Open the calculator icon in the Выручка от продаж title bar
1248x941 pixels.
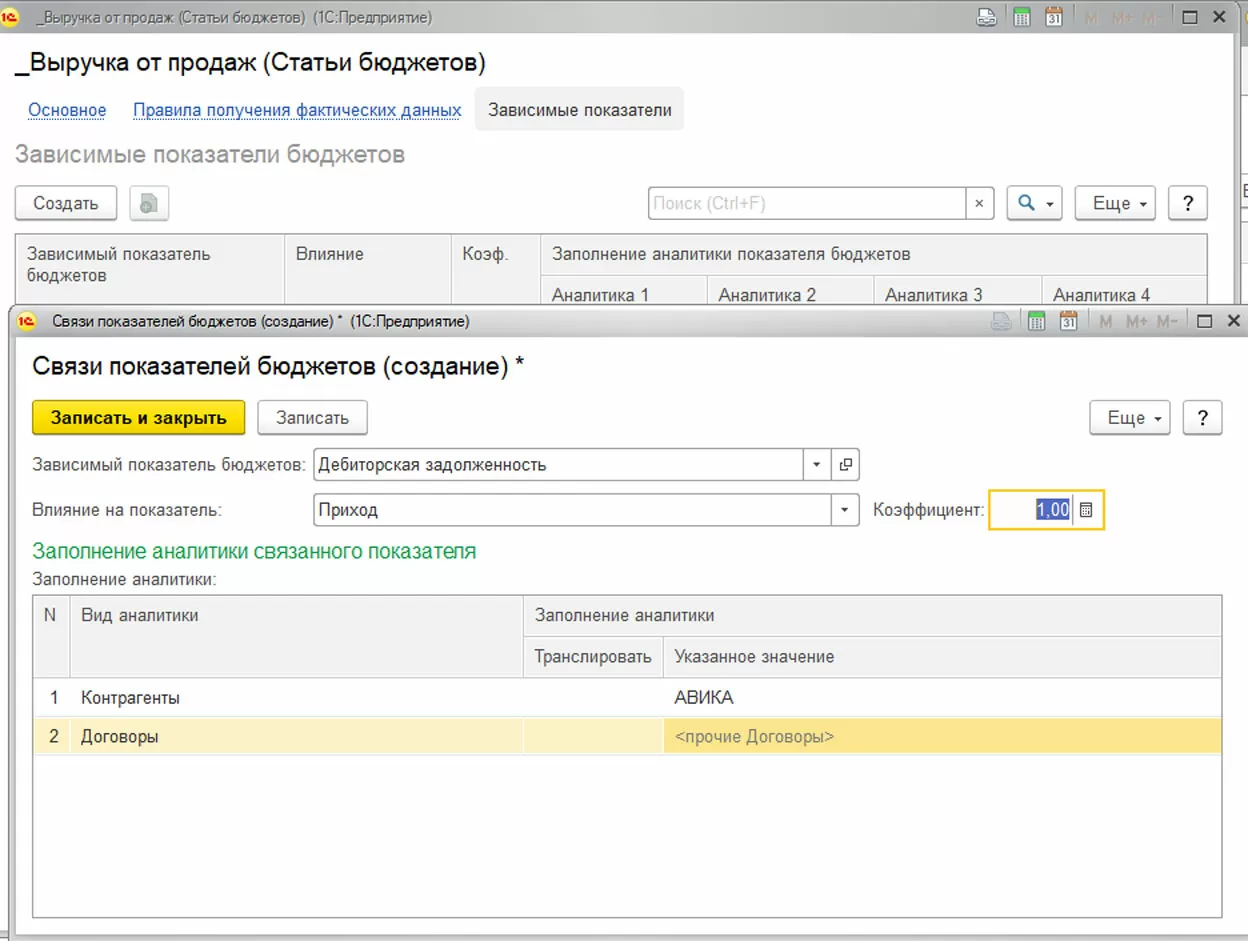point(1021,18)
